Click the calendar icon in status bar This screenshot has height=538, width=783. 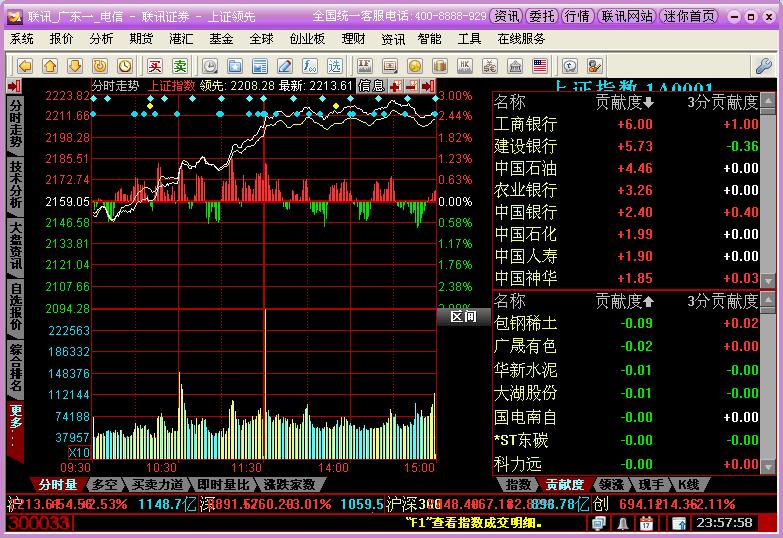[646, 523]
